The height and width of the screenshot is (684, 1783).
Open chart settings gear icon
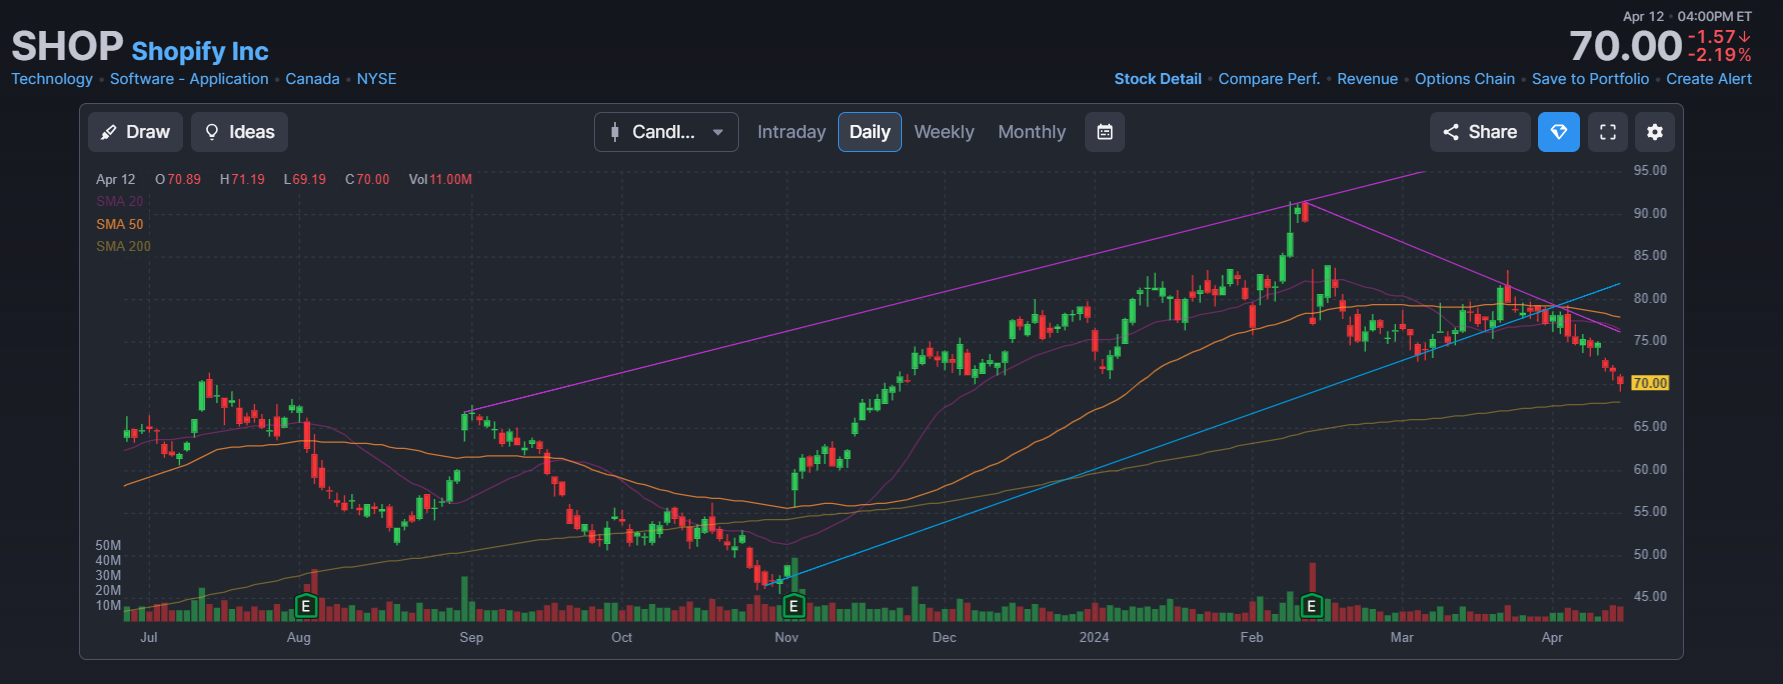(1655, 132)
